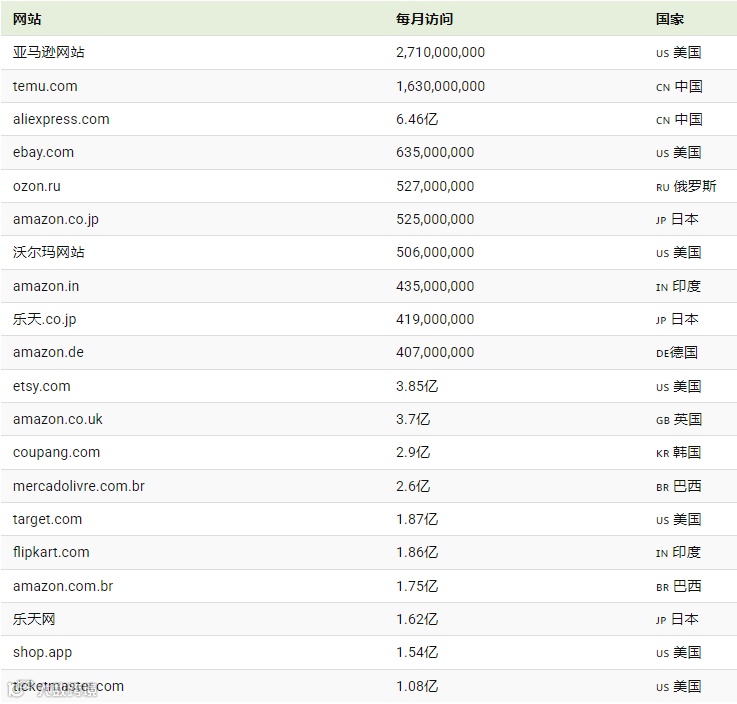
Task: Click the 6.46亿 visits value
Action: [x=417, y=119]
